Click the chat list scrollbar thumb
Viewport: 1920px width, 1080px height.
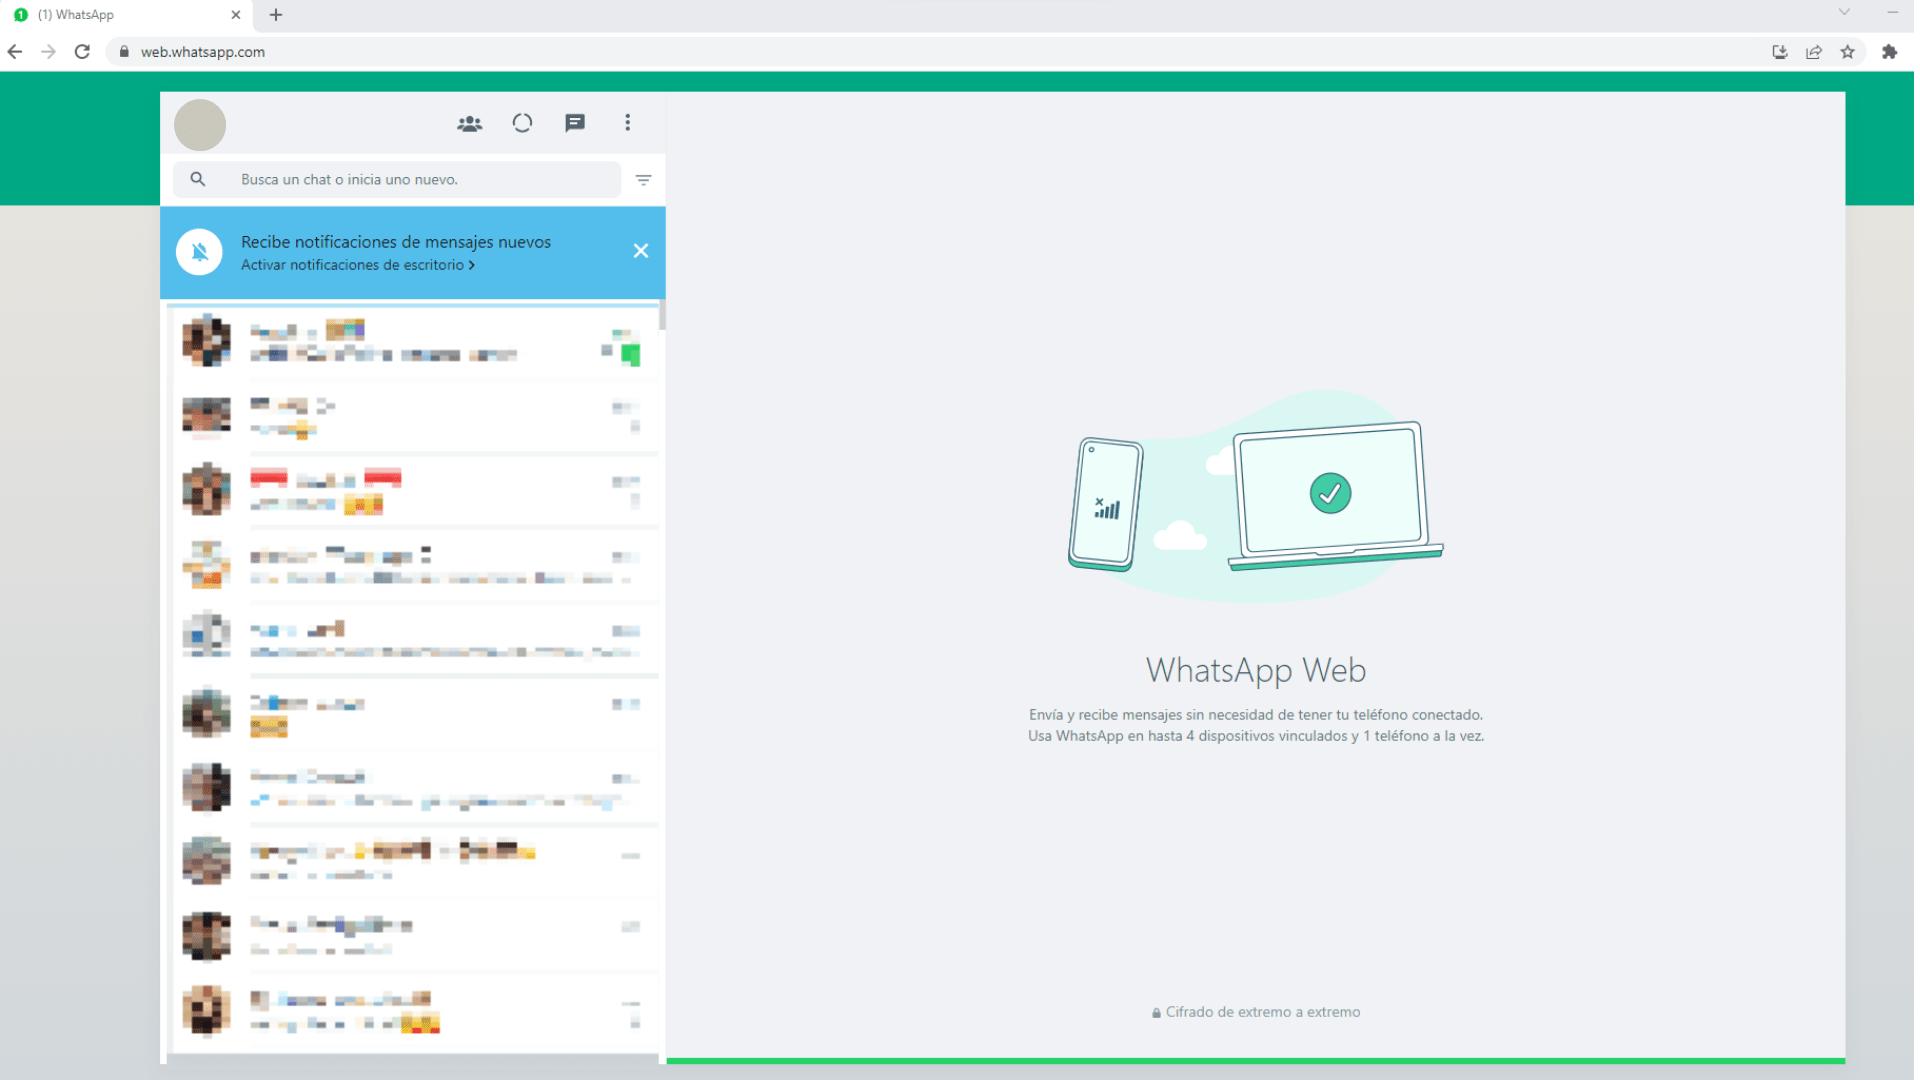point(662,315)
